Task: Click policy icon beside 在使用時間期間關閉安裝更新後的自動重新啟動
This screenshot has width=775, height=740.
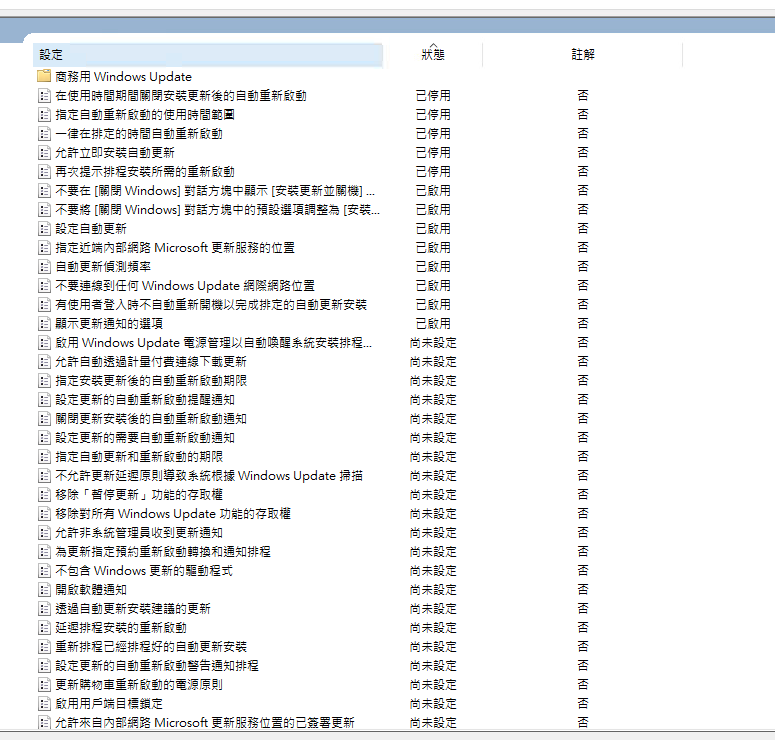Action: point(44,95)
